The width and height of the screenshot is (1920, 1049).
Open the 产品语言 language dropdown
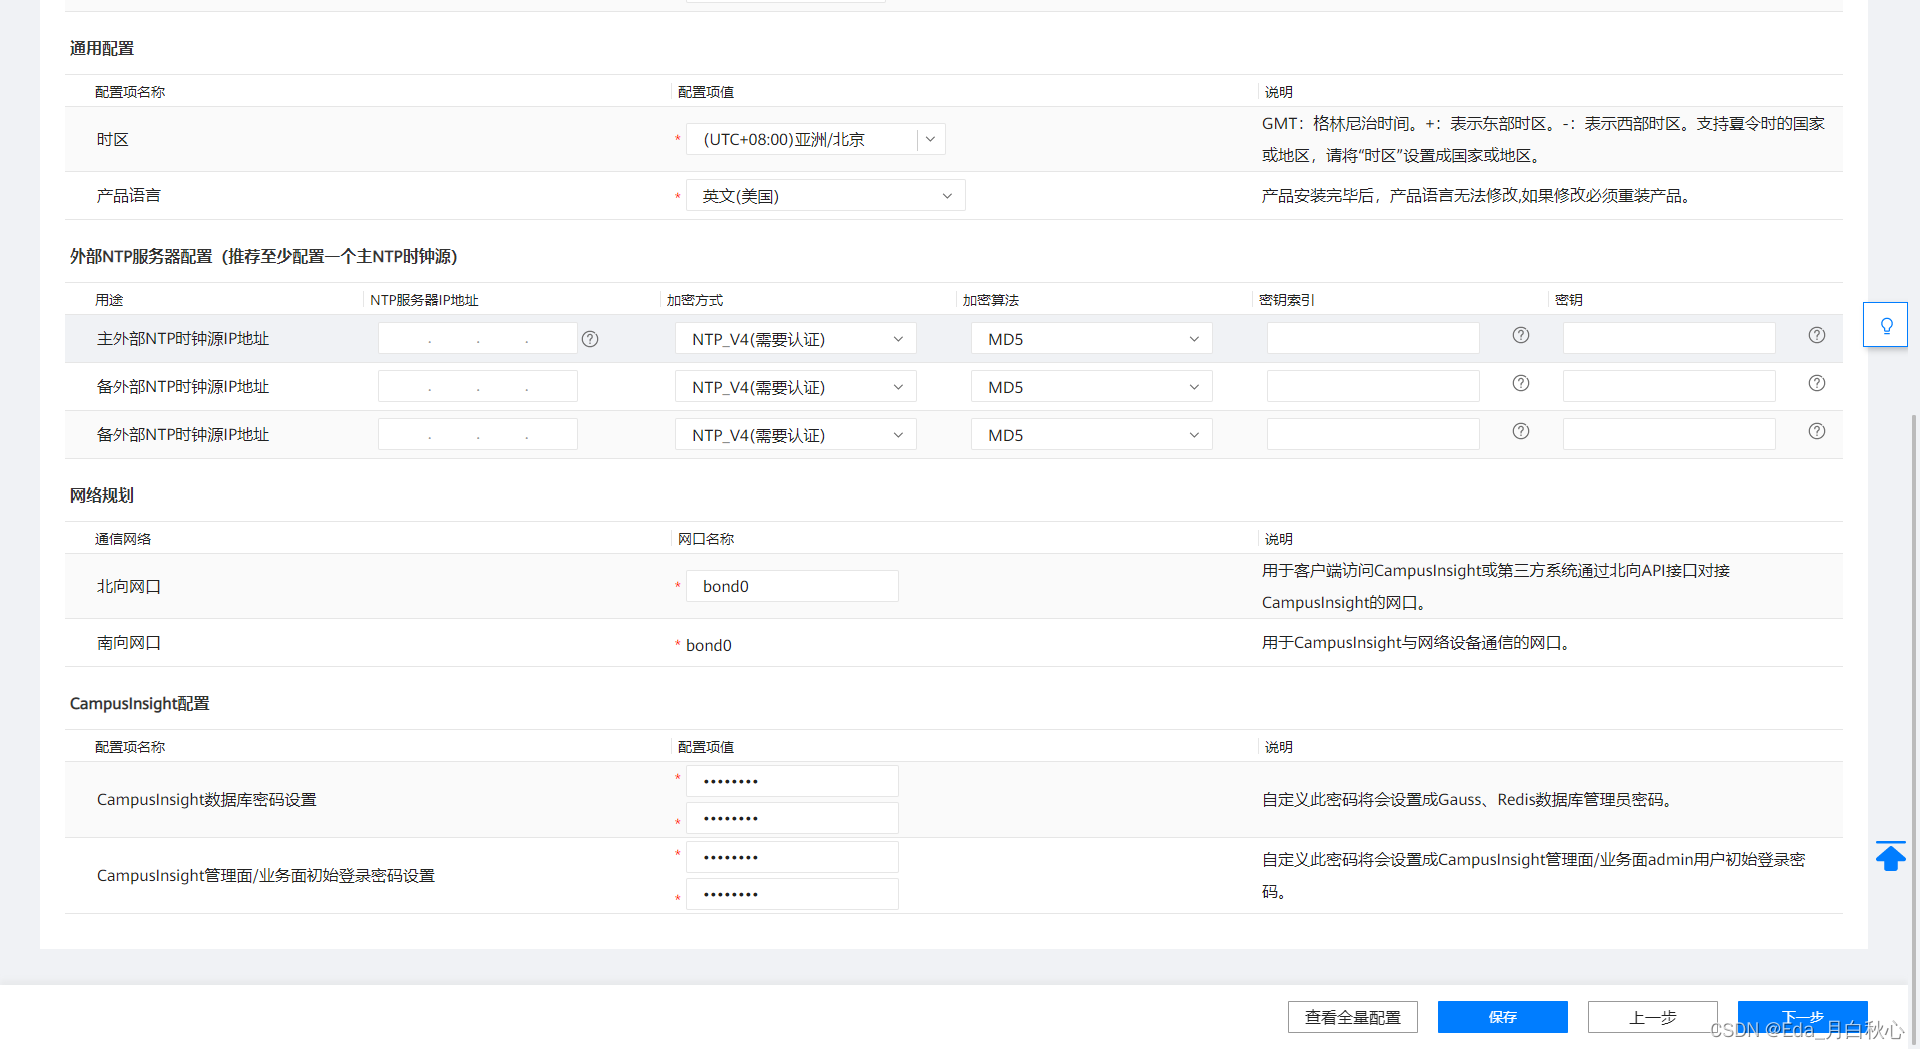click(x=826, y=195)
